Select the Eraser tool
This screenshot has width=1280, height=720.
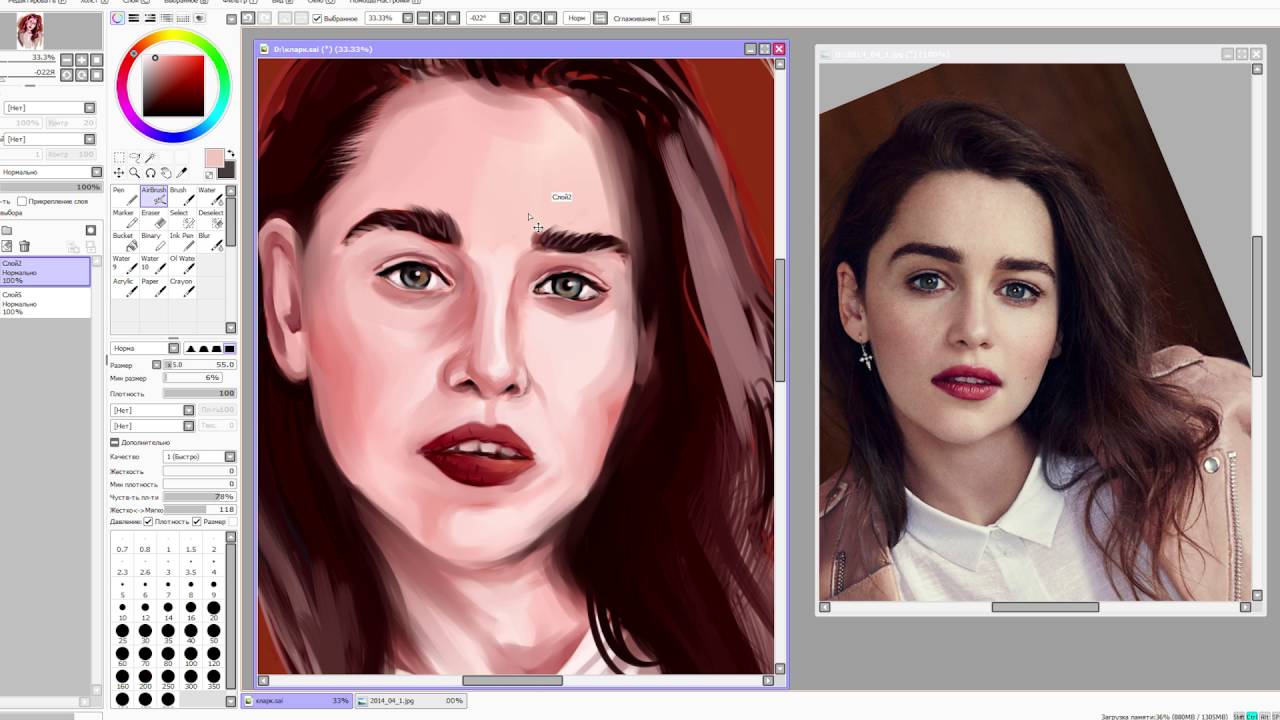[x=153, y=218]
